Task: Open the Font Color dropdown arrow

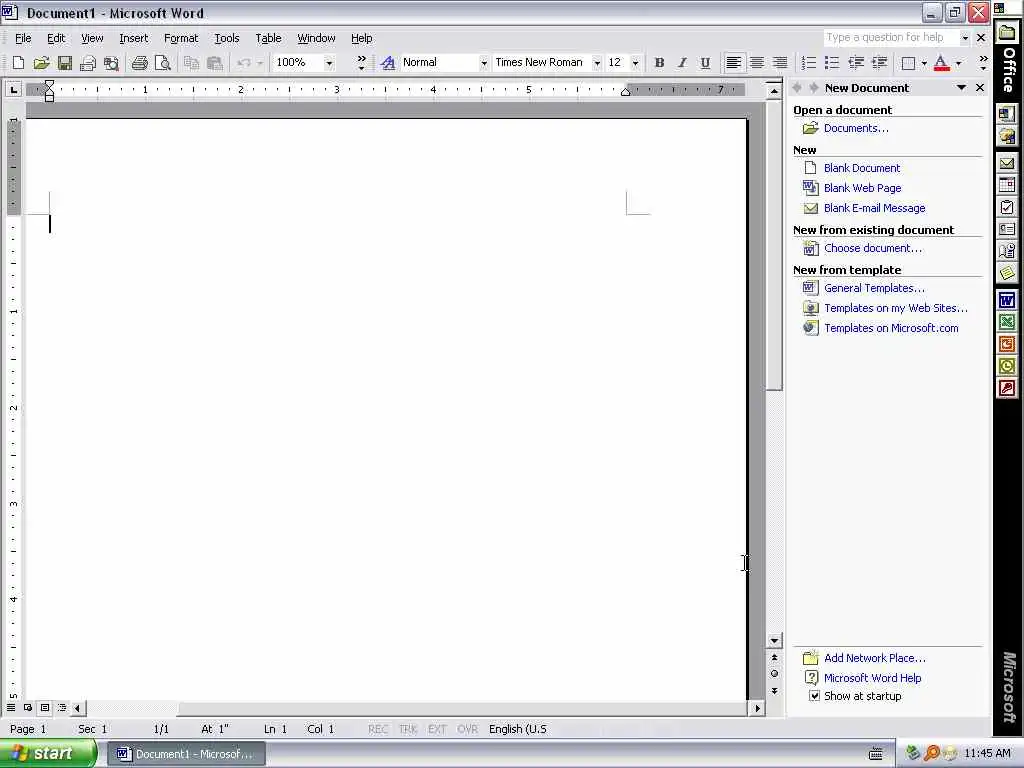Action: tap(958, 63)
